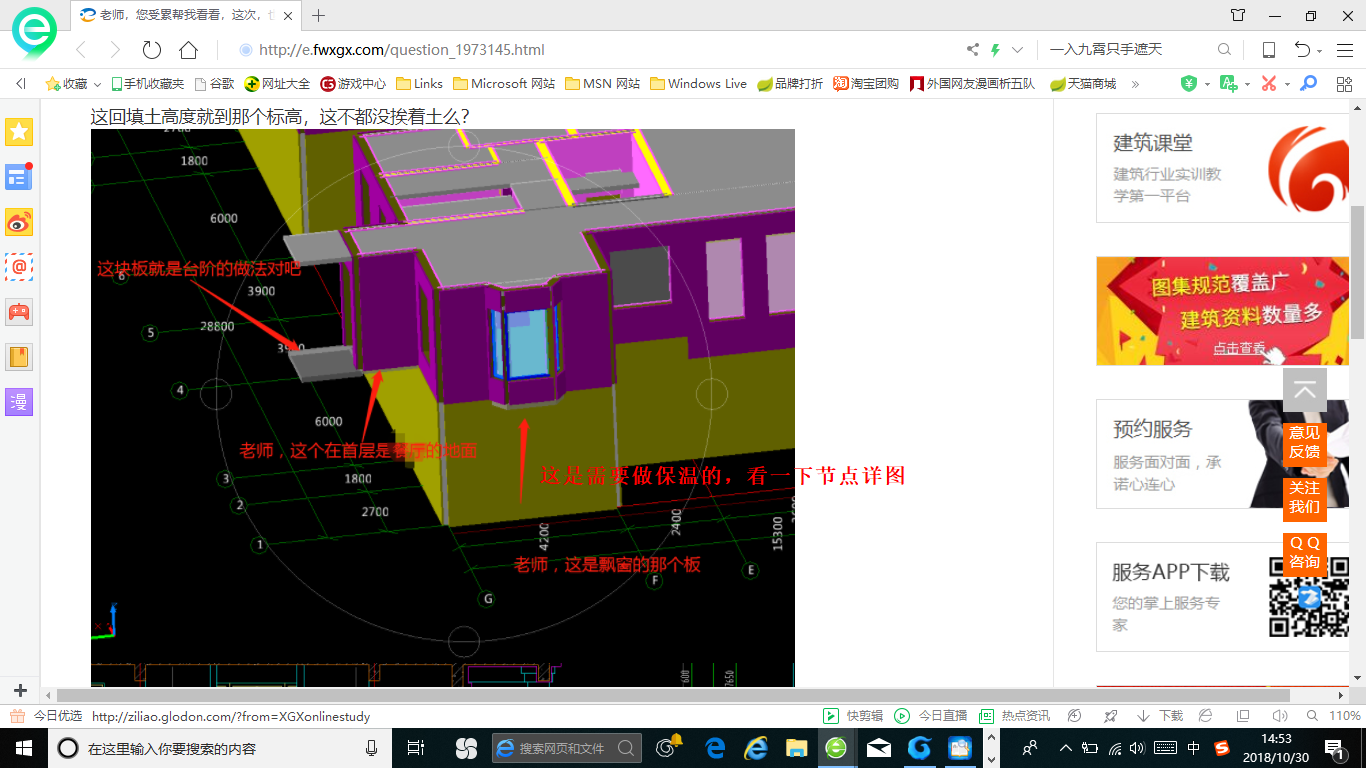The image size is (1366, 768).
Task: Open the 网址大全 bookmark
Action: [277, 84]
